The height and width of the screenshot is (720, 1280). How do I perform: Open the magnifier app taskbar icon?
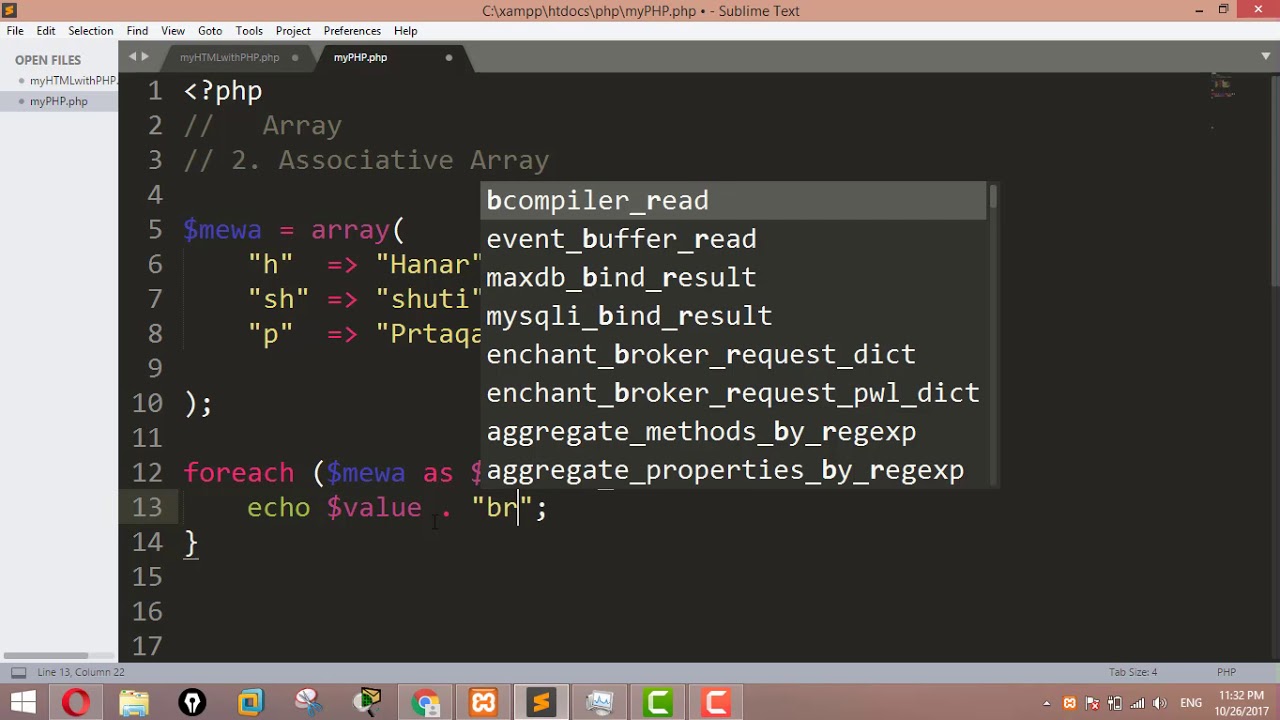367,703
